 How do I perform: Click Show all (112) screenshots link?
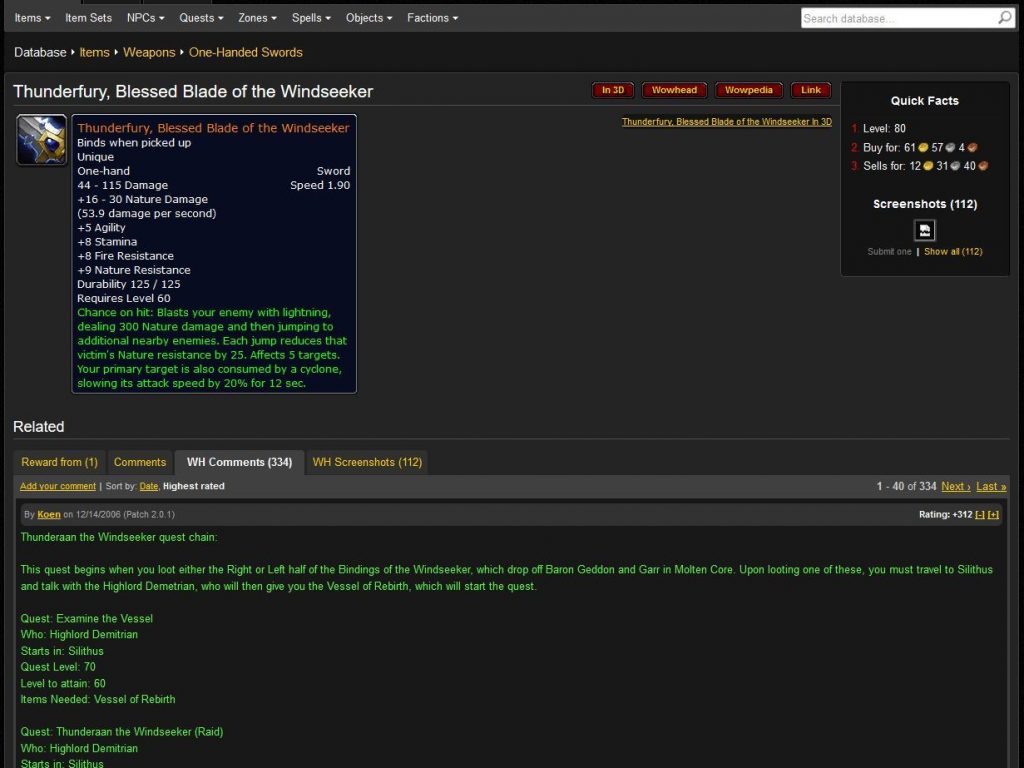(x=953, y=251)
